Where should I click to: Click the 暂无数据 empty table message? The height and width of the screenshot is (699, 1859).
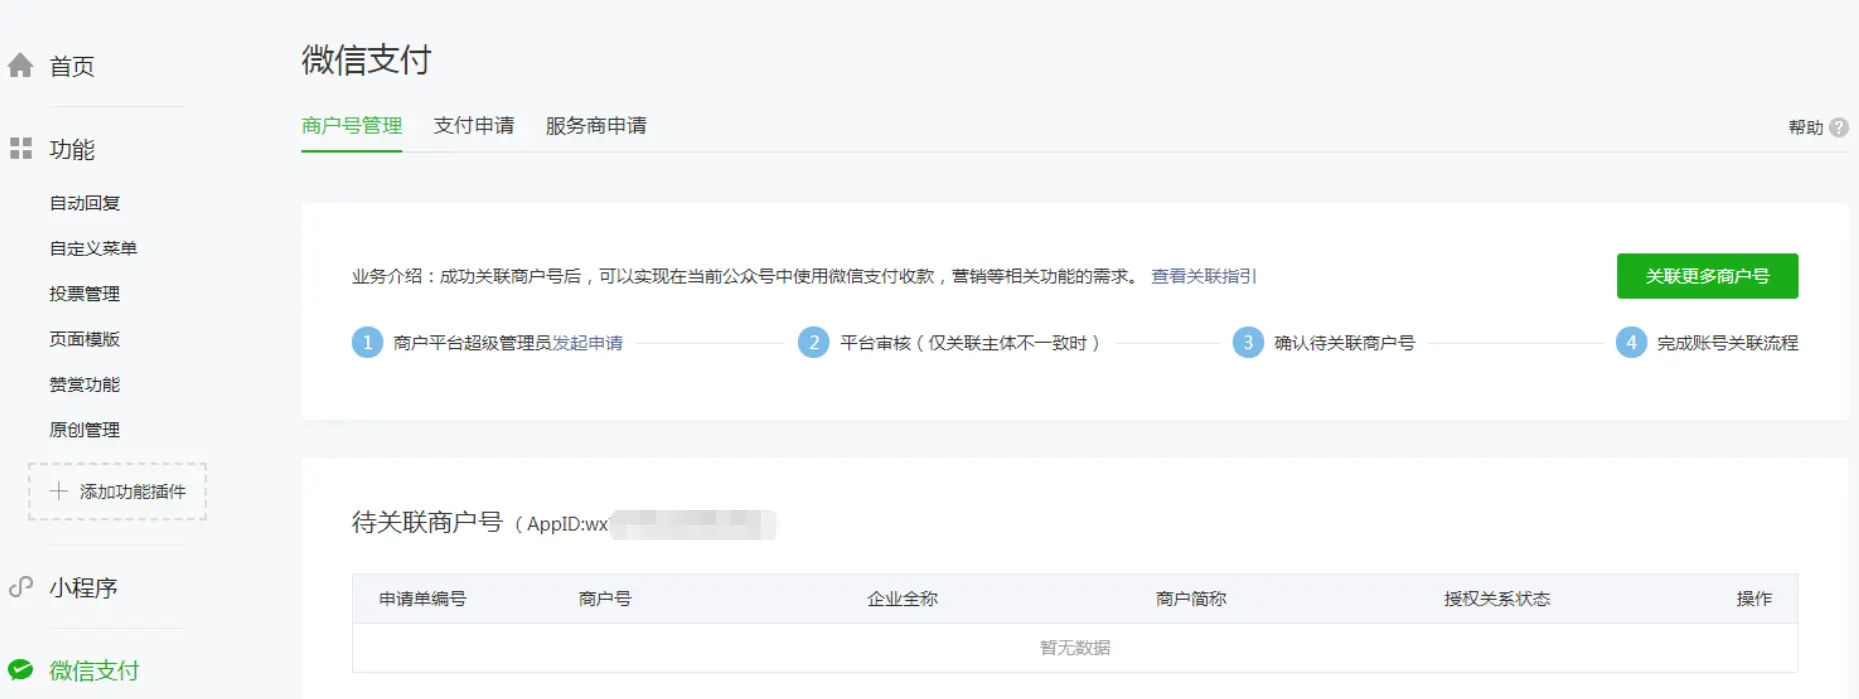pyautogui.click(x=1075, y=648)
